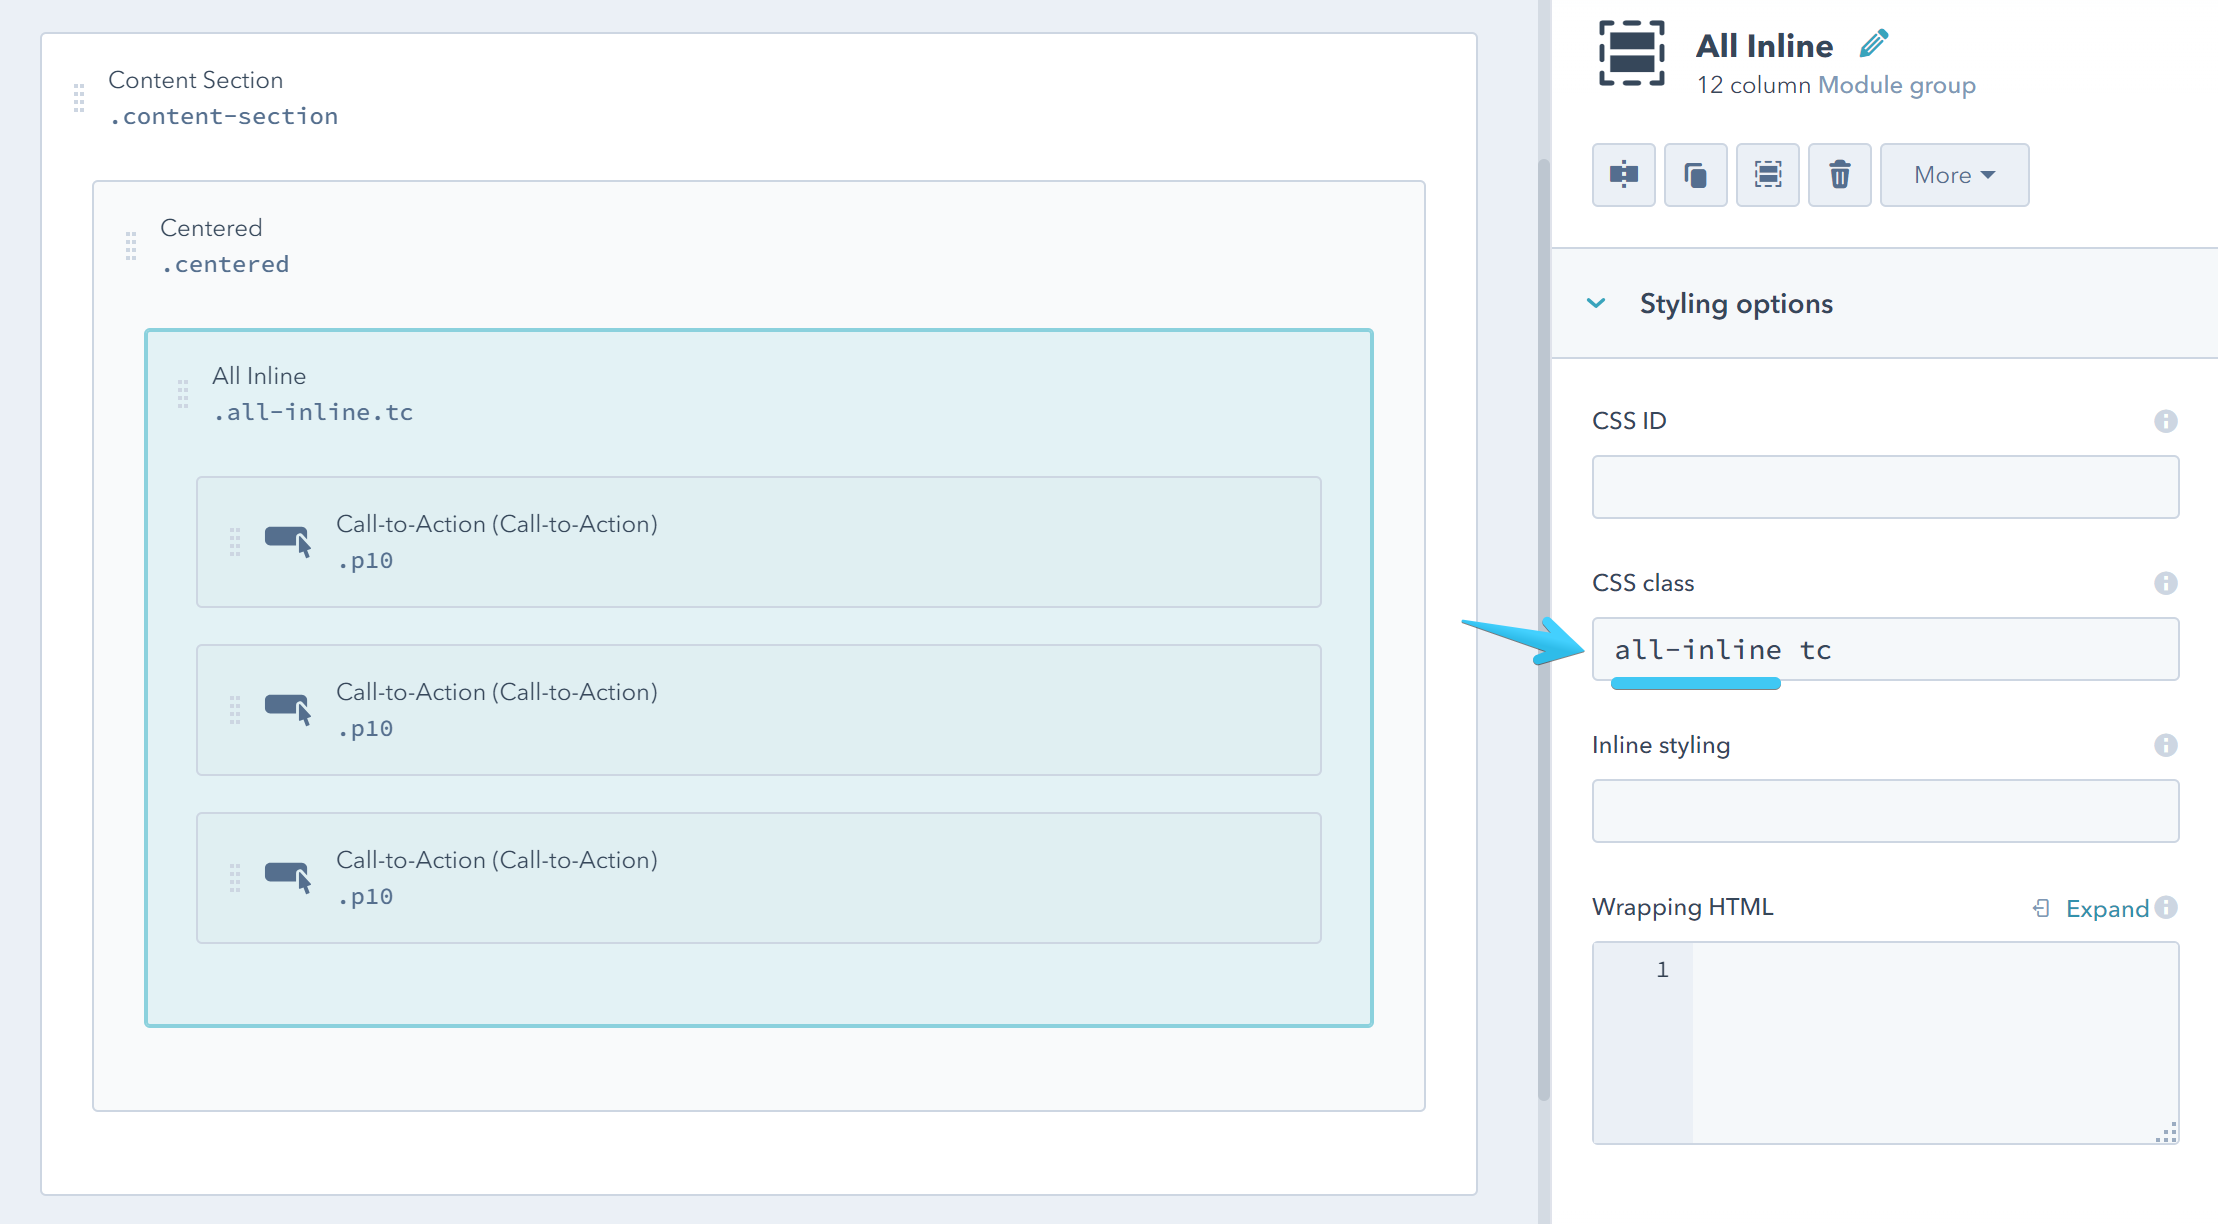This screenshot has width=2218, height=1224.
Task: Delete the module using the trash icon
Action: 1839,175
